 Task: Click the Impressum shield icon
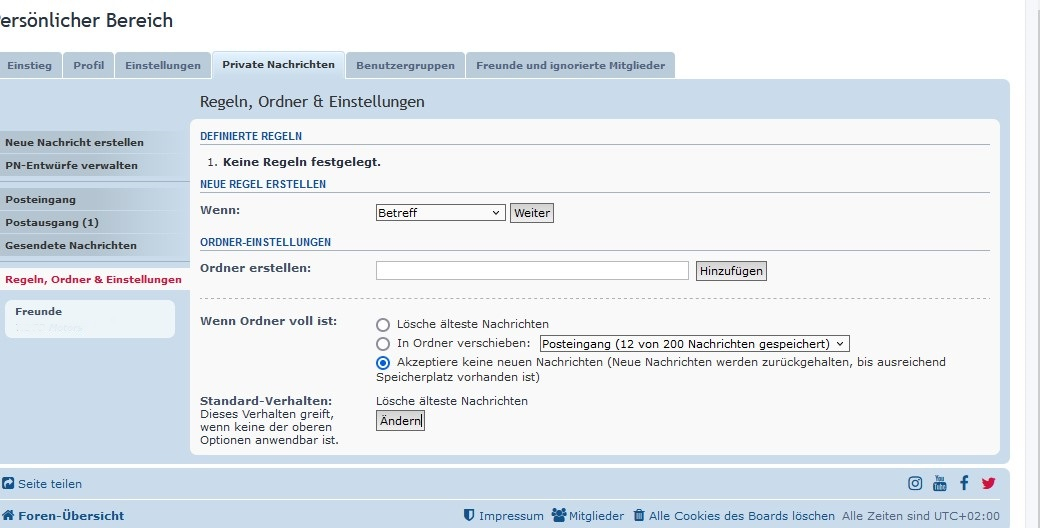pos(469,516)
